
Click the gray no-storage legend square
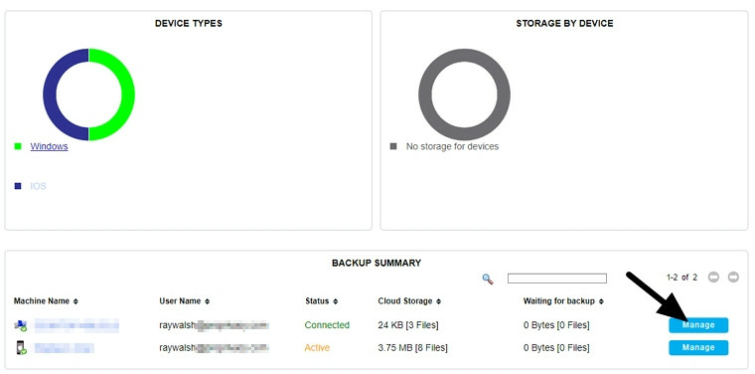pyautogui.click(x=393, y=146)
